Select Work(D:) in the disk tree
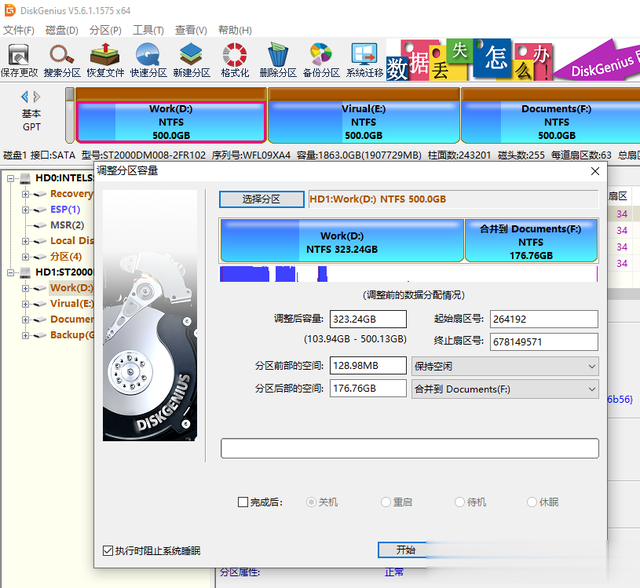Viewport: 640px width, 588px height. [71, 288]
